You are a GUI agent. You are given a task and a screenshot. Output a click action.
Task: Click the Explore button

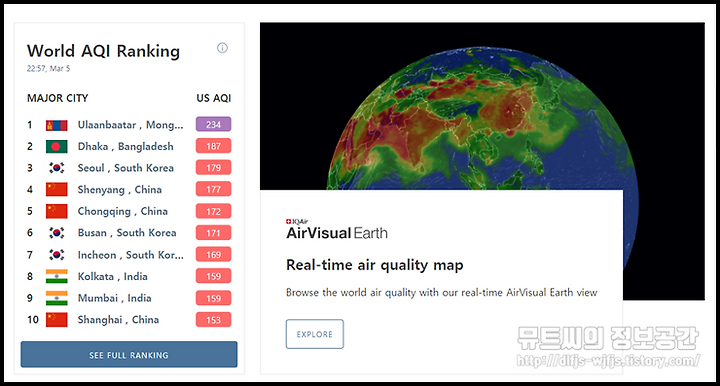tap(315, 334)
